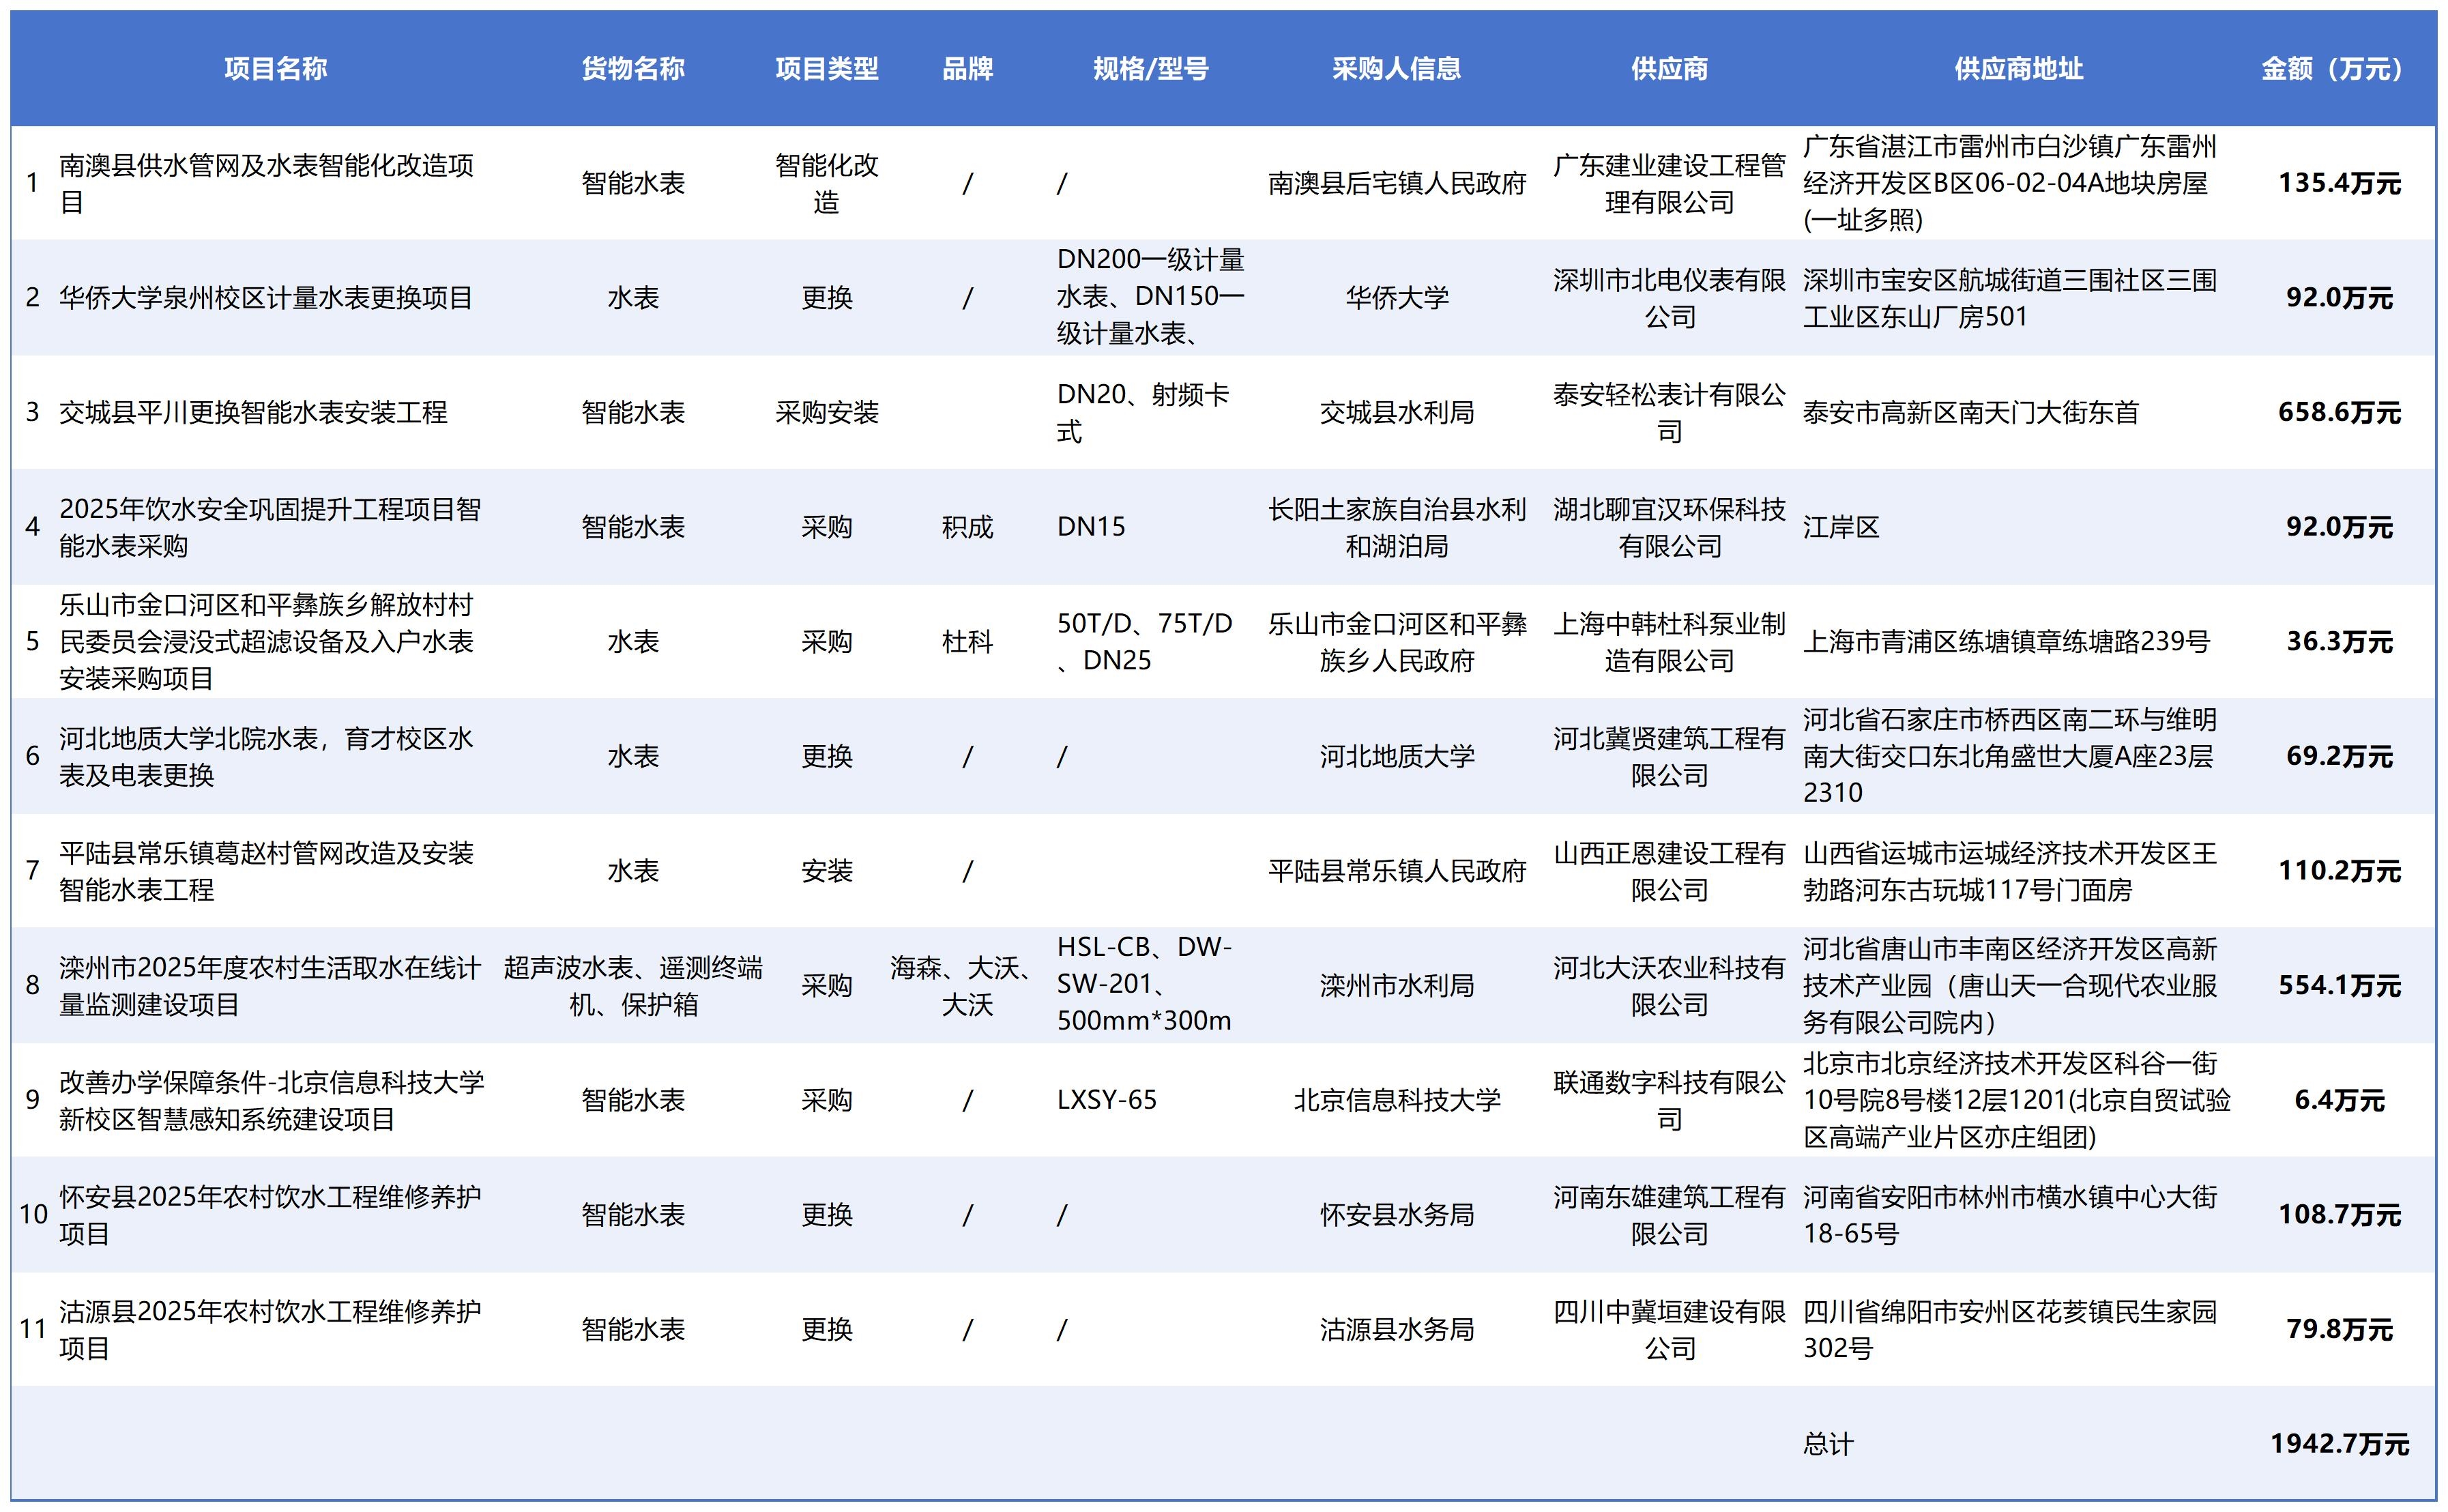Click purchaser 沽源县水务局
The height and width of the screenshot is (1512, 2448).
[x=1397, y=1329]
